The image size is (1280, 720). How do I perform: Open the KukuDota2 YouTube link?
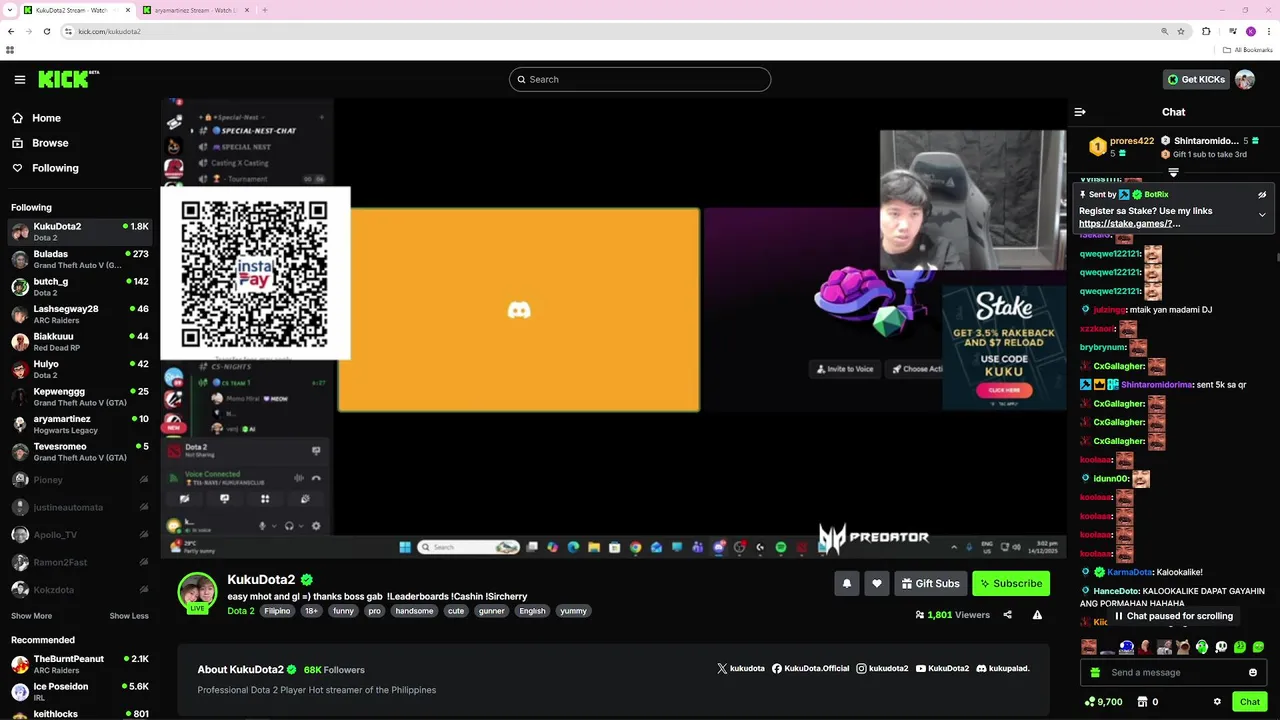[x=942, y=668]
